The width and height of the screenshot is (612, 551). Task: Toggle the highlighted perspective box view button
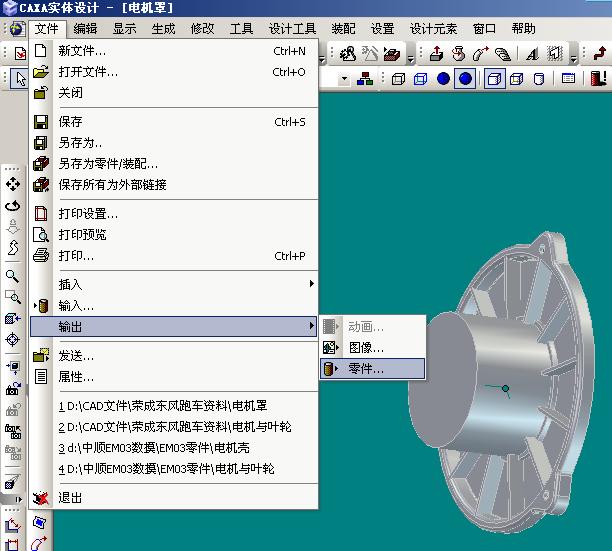(x=495, y=79)
